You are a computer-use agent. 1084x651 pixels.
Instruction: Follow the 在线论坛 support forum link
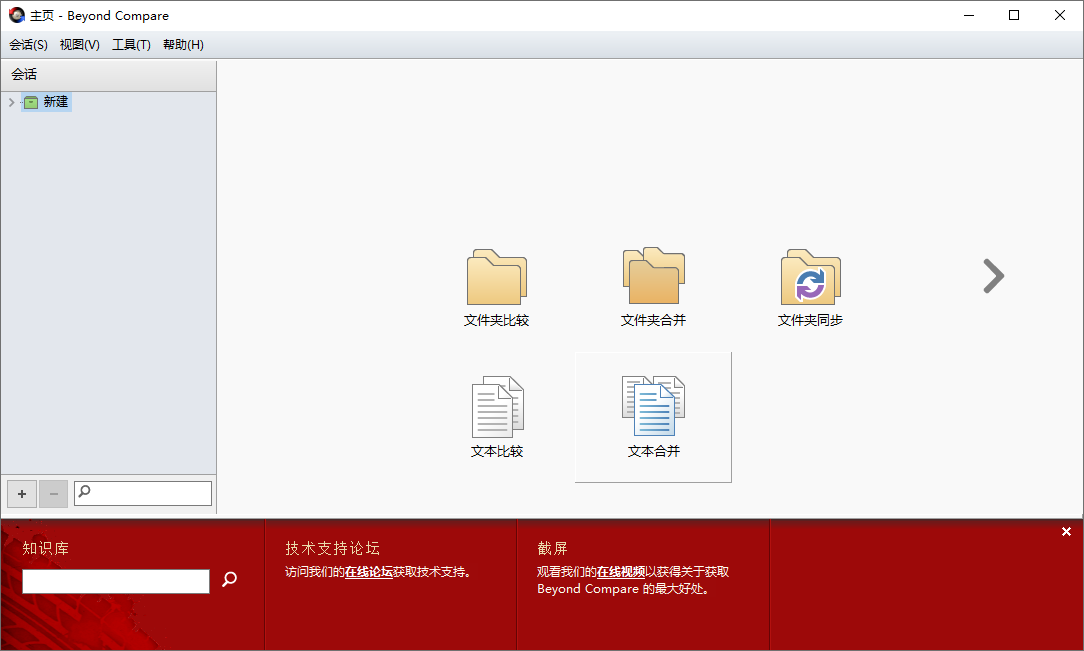368,572
